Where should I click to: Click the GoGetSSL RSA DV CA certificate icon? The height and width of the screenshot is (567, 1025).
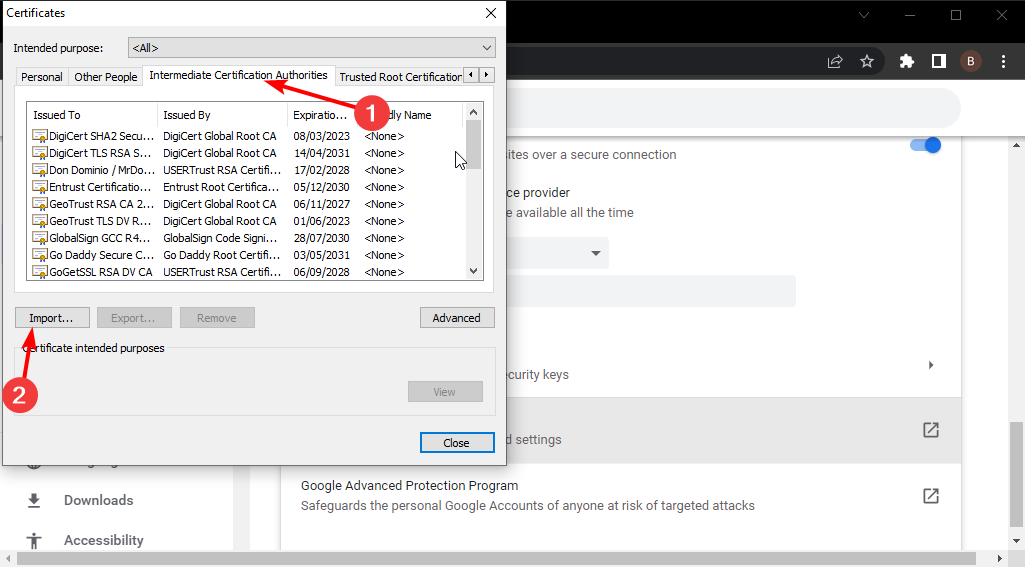(x=40, y=272)
